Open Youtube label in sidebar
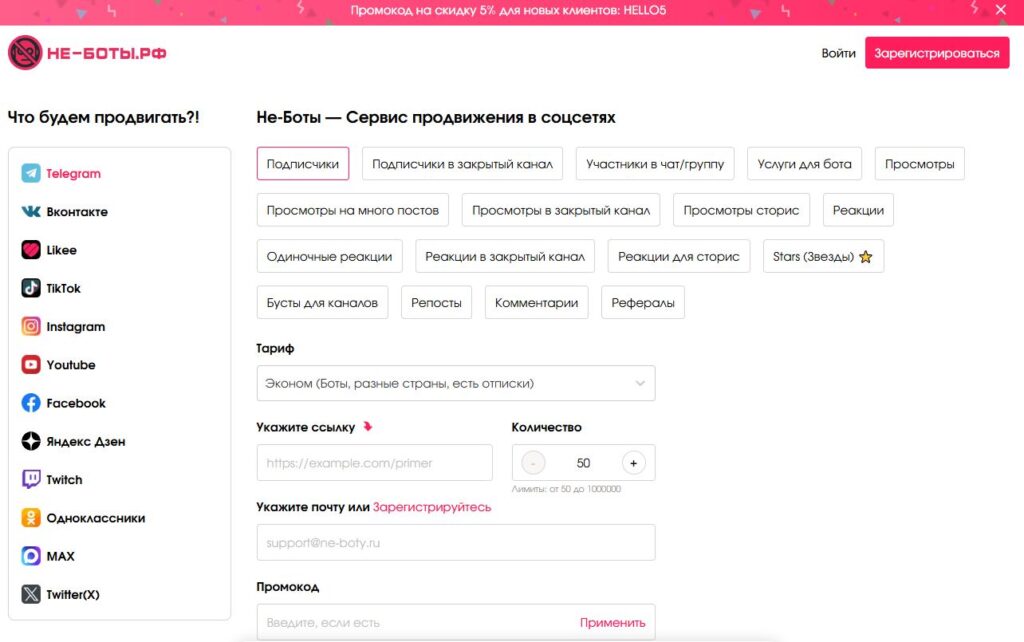 pyautogui.click(x=71, y=364)
